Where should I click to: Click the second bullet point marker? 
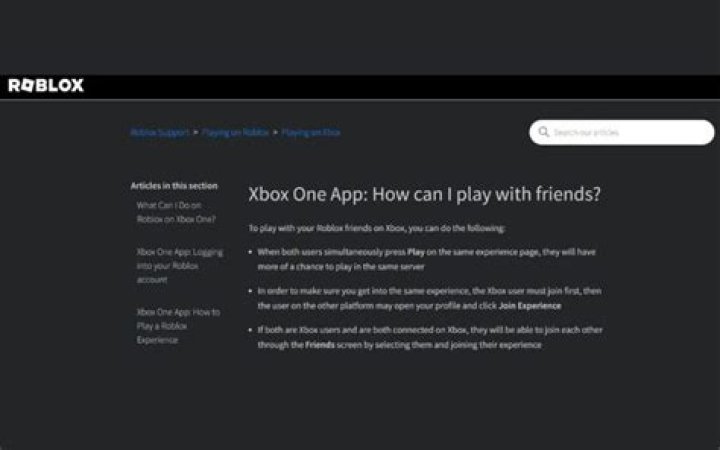(x=250, y=291)
